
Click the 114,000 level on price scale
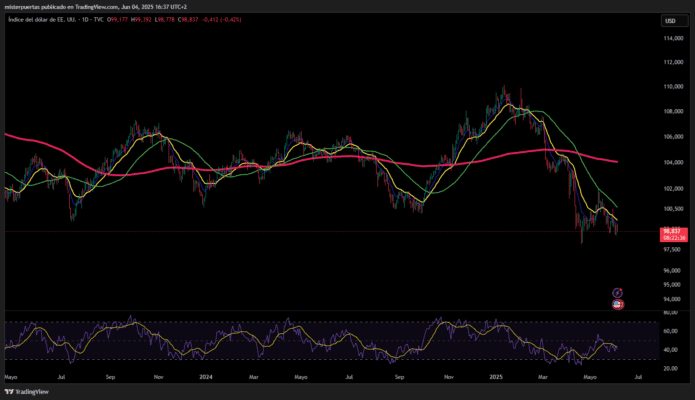[671, 38]
